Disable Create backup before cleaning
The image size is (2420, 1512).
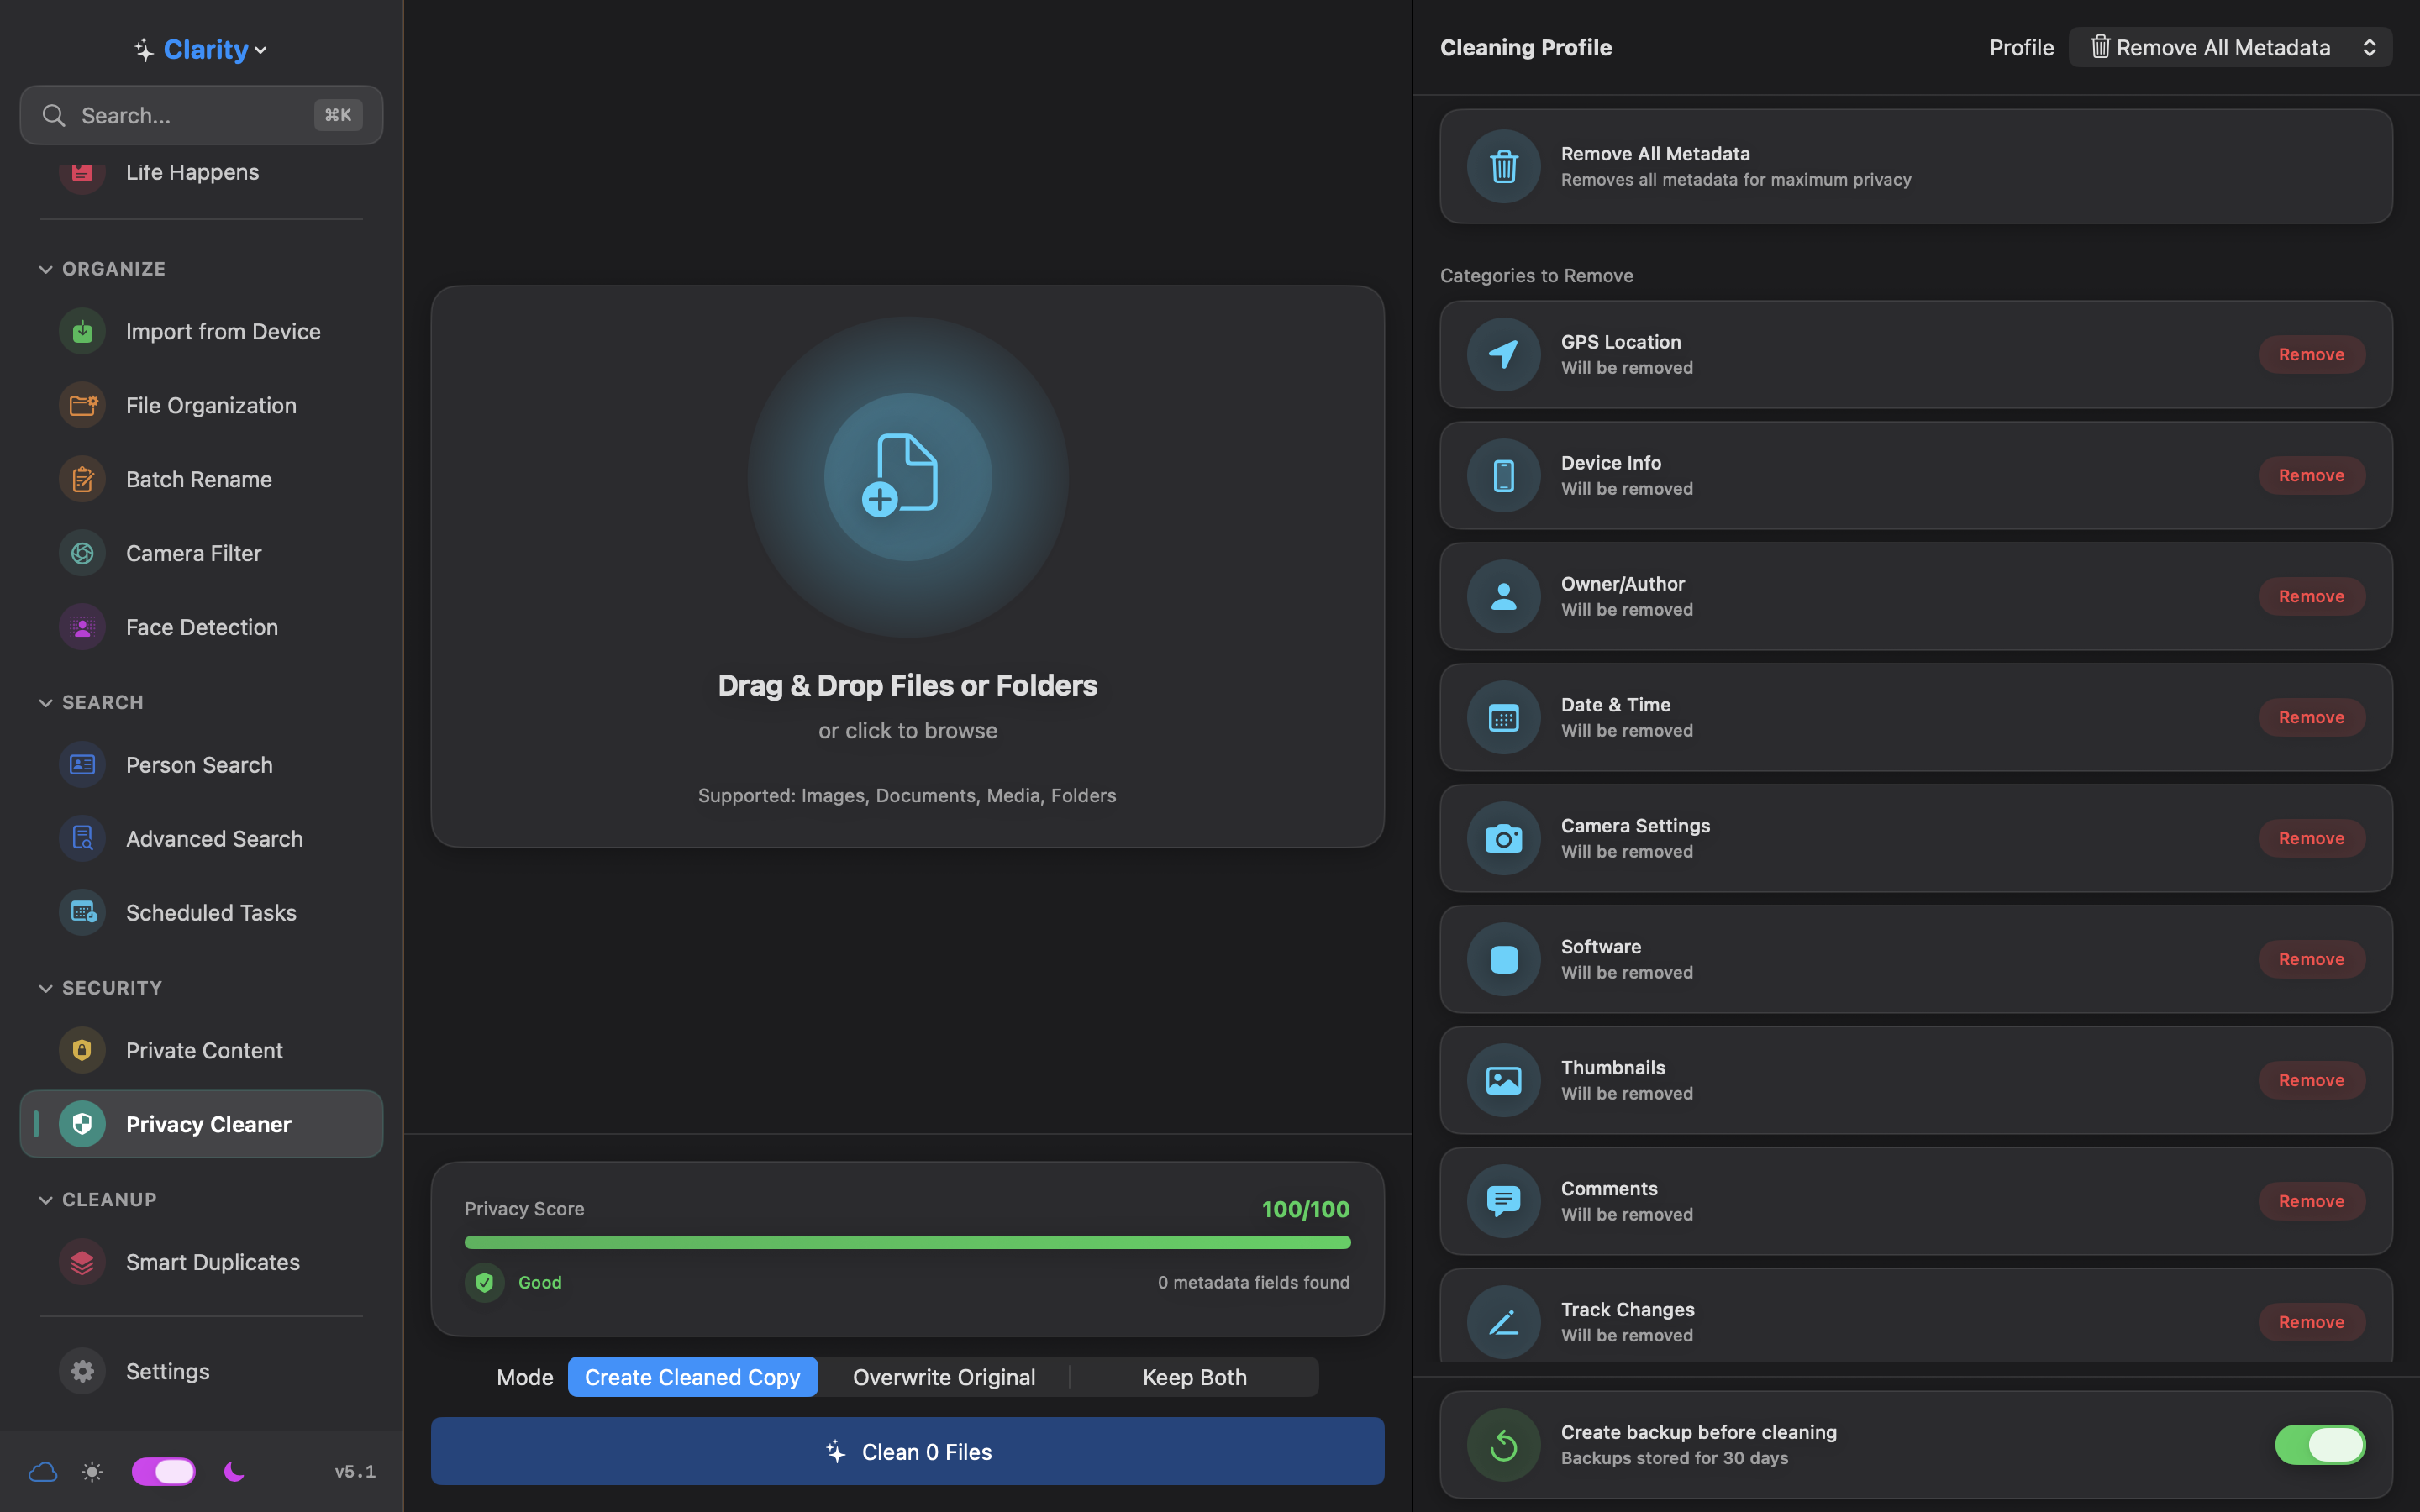(2322, 1443)
